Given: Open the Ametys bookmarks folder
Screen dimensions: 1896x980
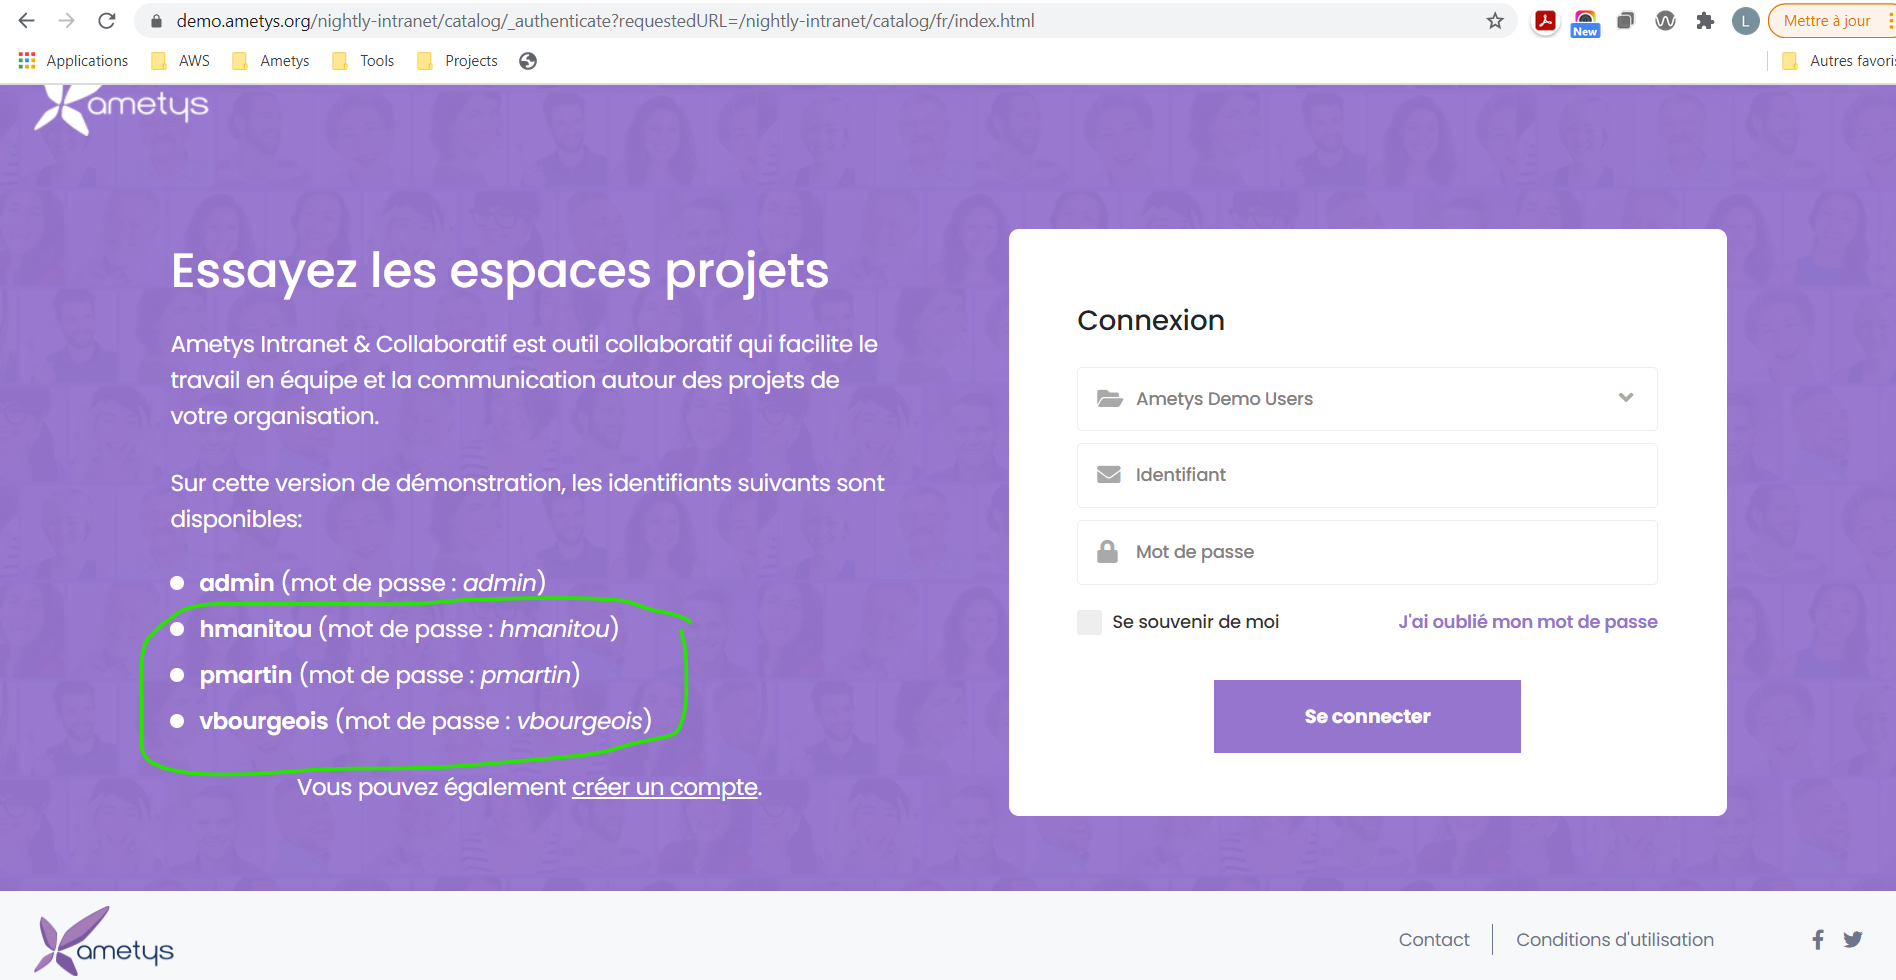Looking at the screenshot, I should 270,61.
